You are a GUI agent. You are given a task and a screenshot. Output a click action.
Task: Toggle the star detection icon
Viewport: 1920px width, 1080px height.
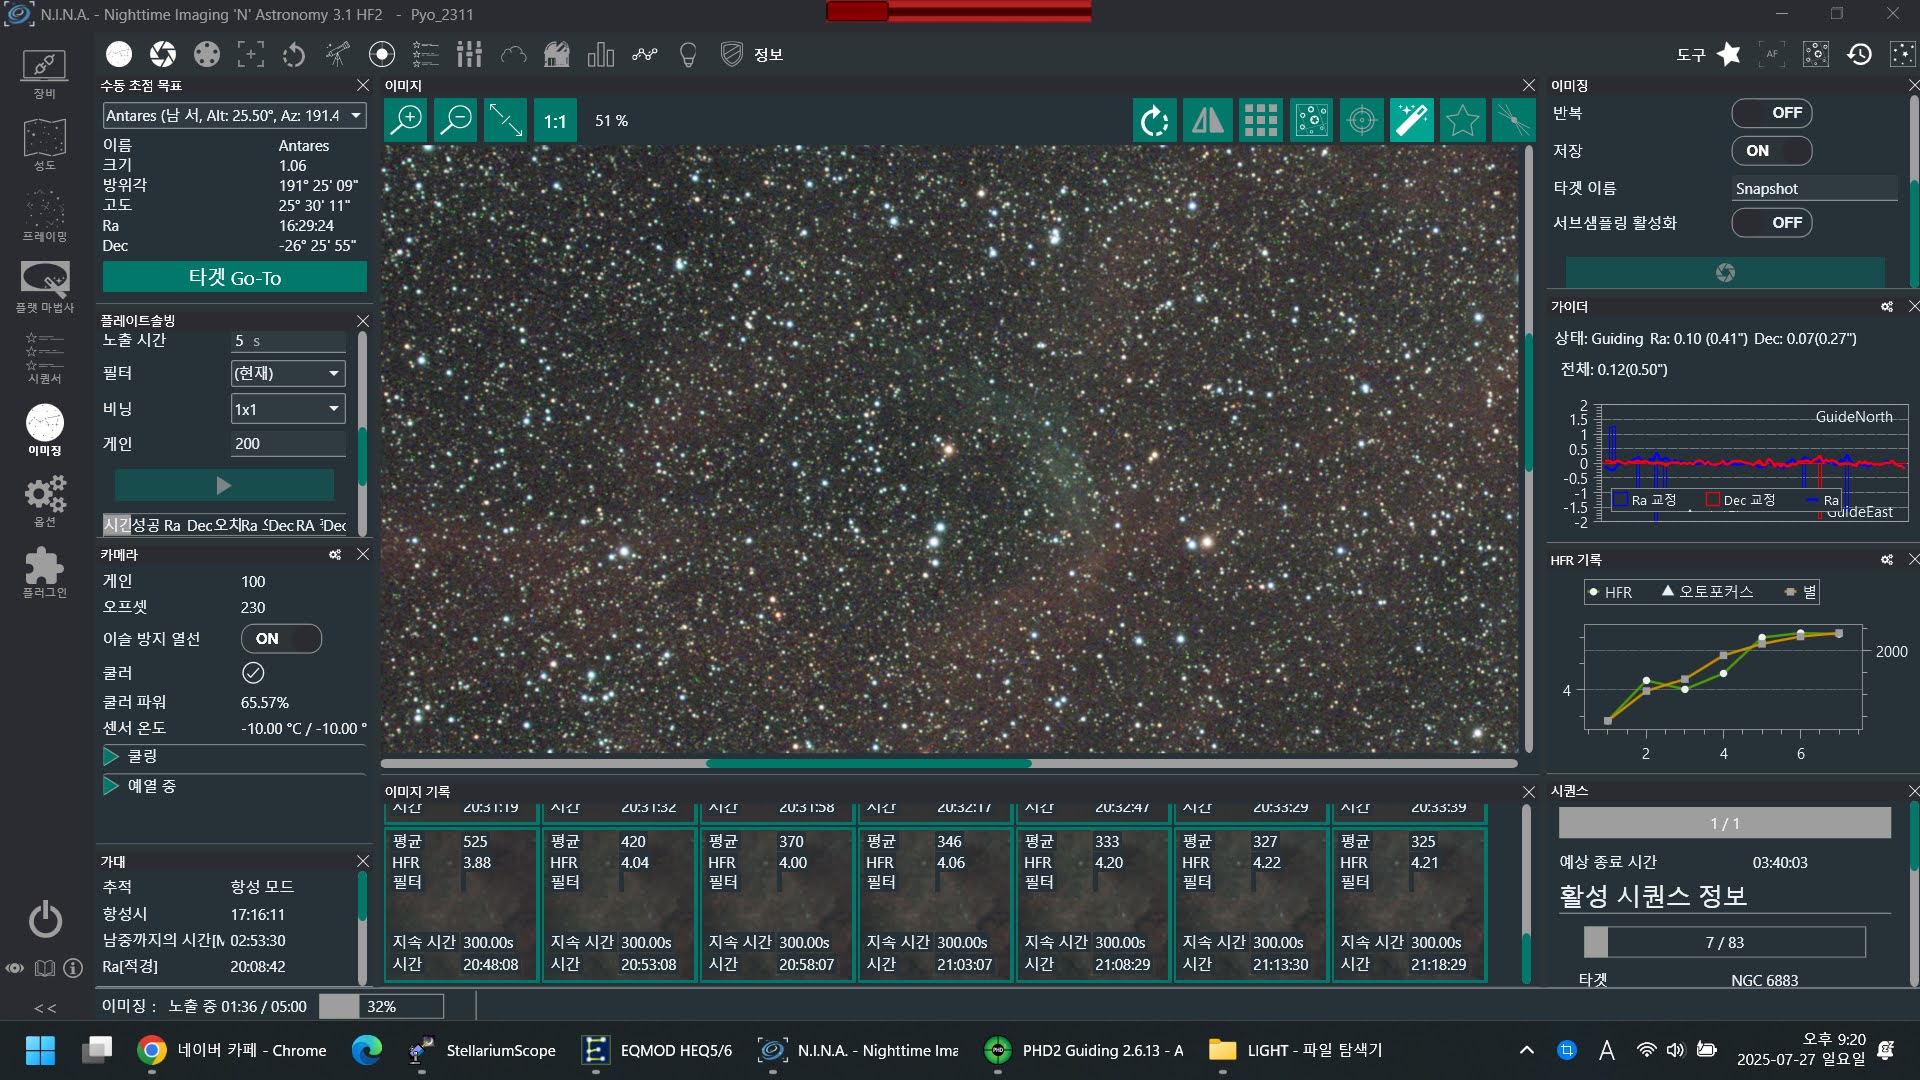pyautogui.click(x=1462, y=121)
